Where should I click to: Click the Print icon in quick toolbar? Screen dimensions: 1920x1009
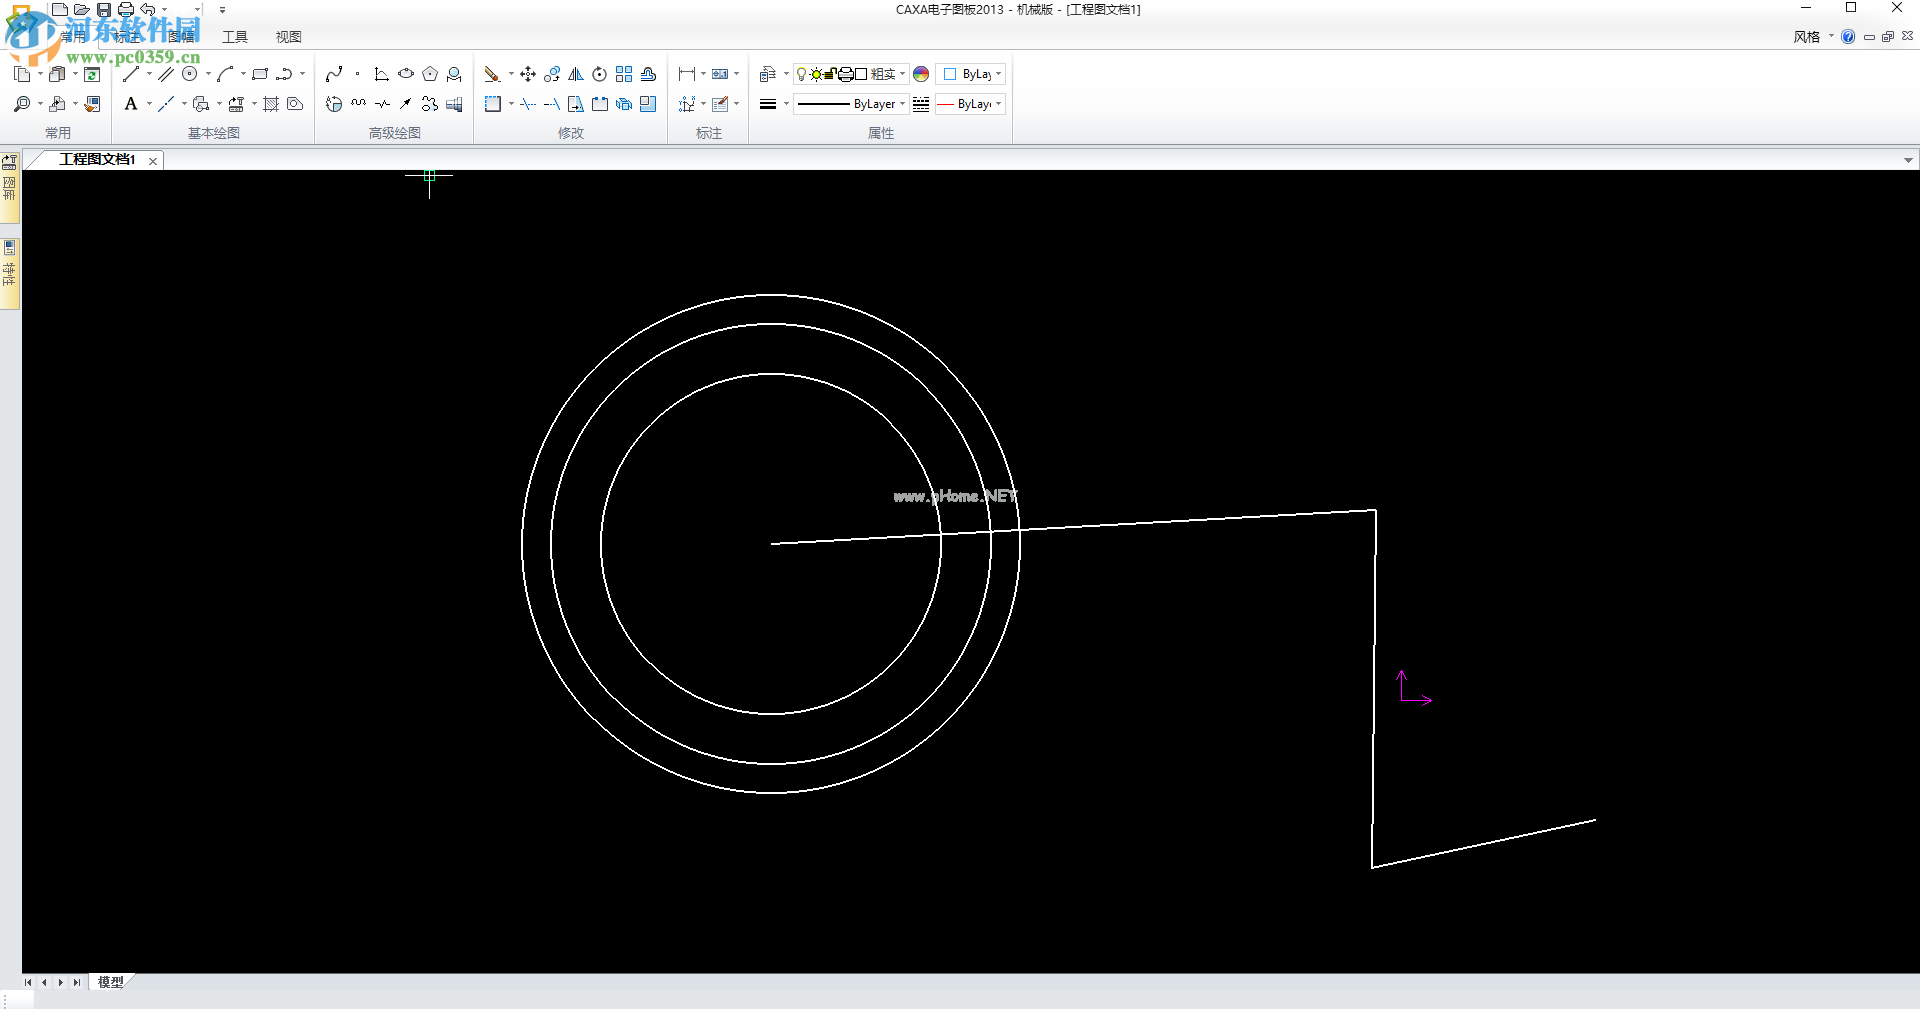126,10
